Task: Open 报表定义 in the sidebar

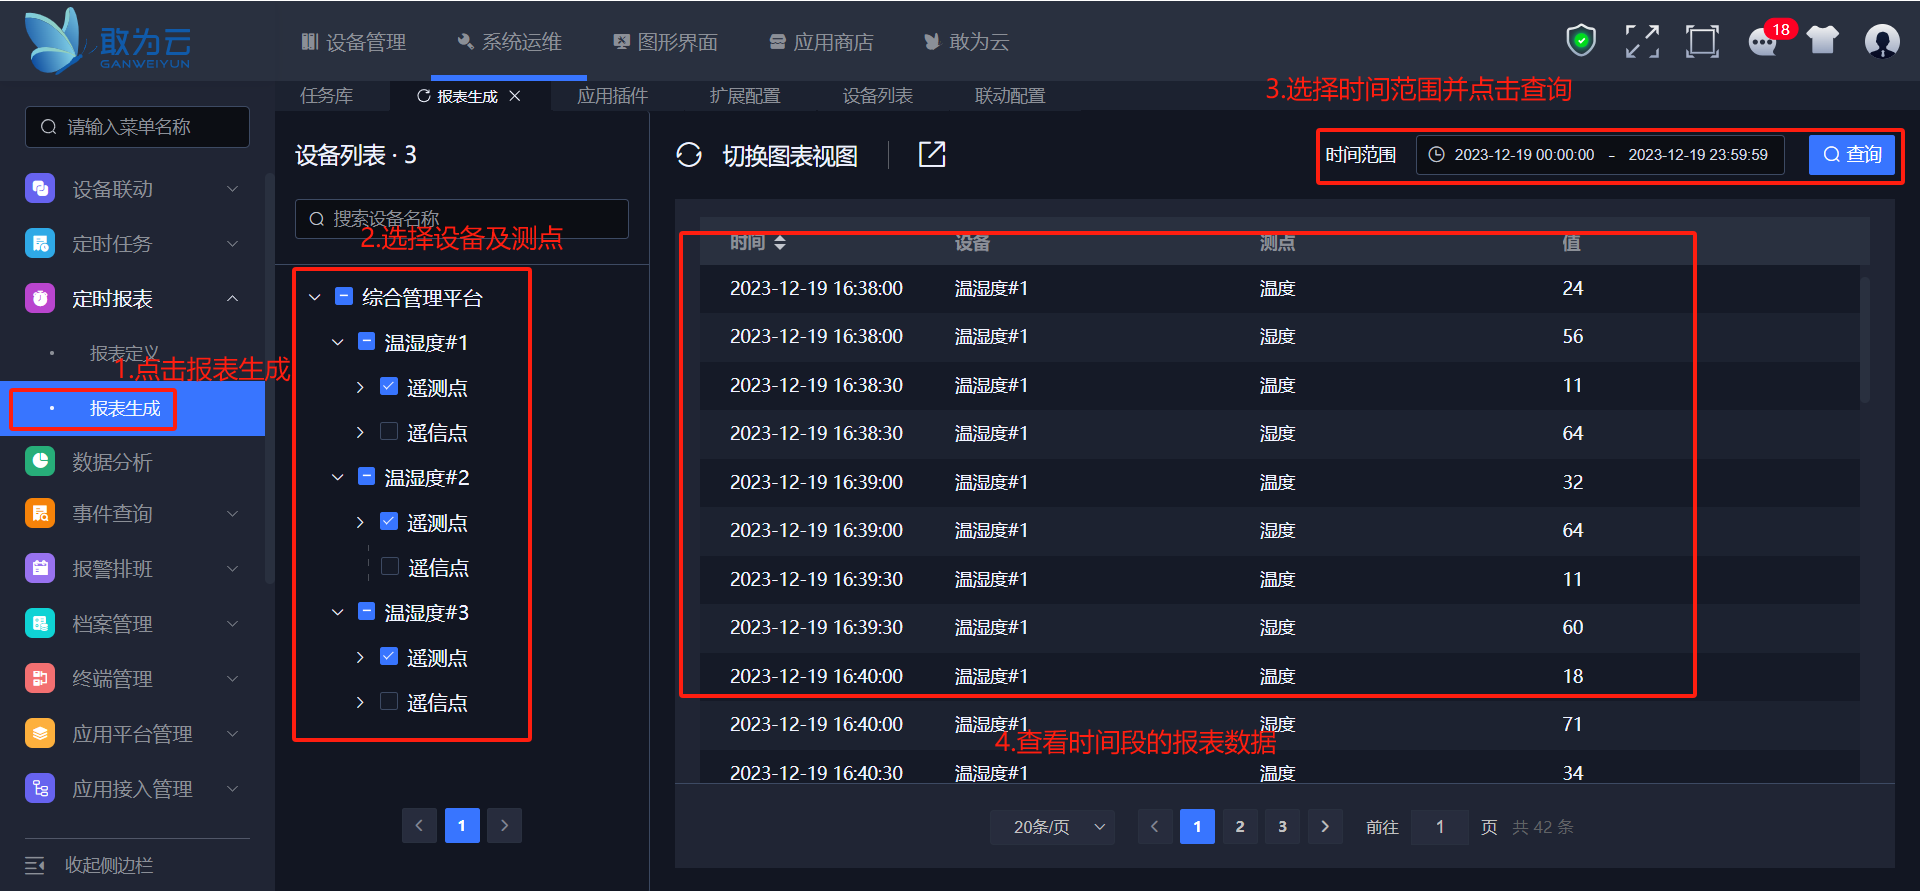Action: click(x=124, y=353)
